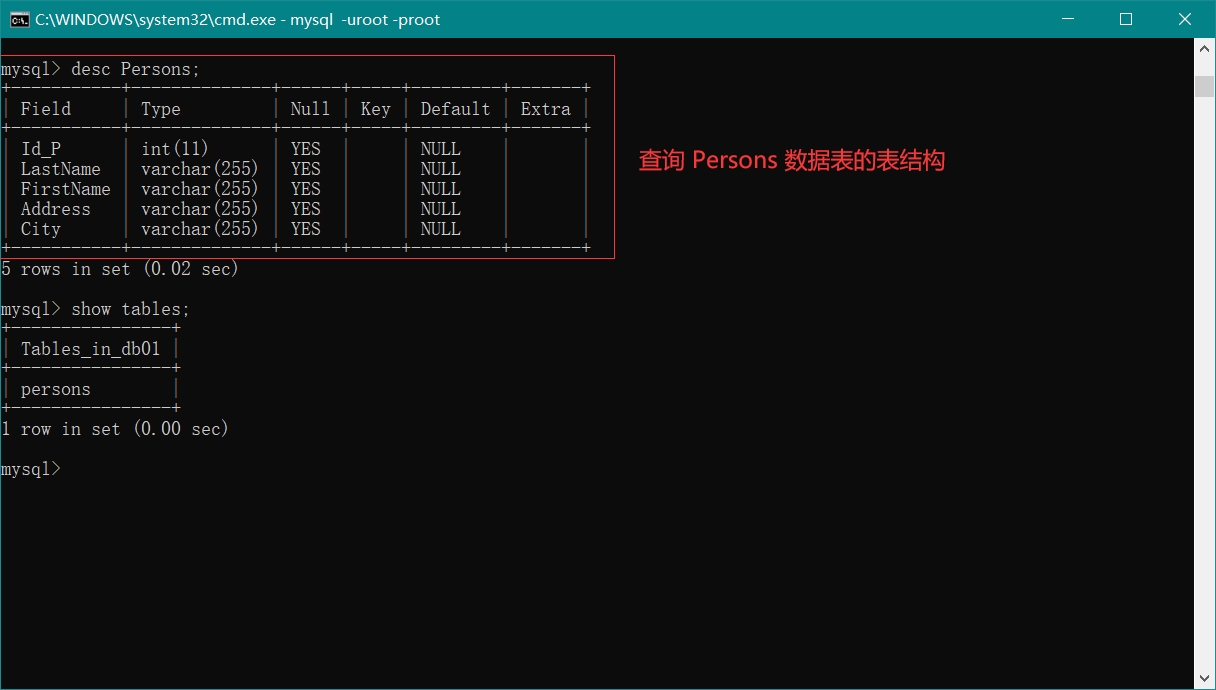Click the Field column header
The height and width of the screenshot is (690, 1216).
[46, 109]
